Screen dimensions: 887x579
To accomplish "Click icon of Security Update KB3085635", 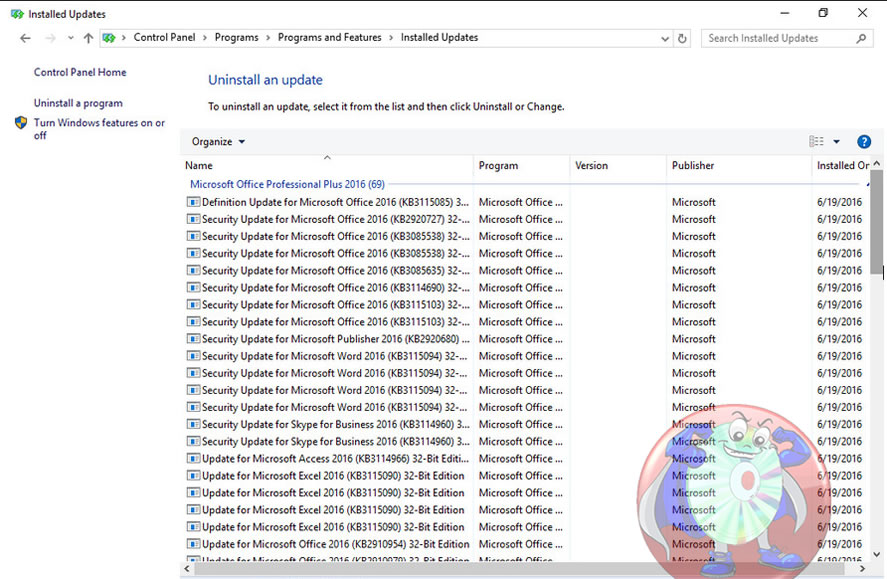I will tap(193, 270).
